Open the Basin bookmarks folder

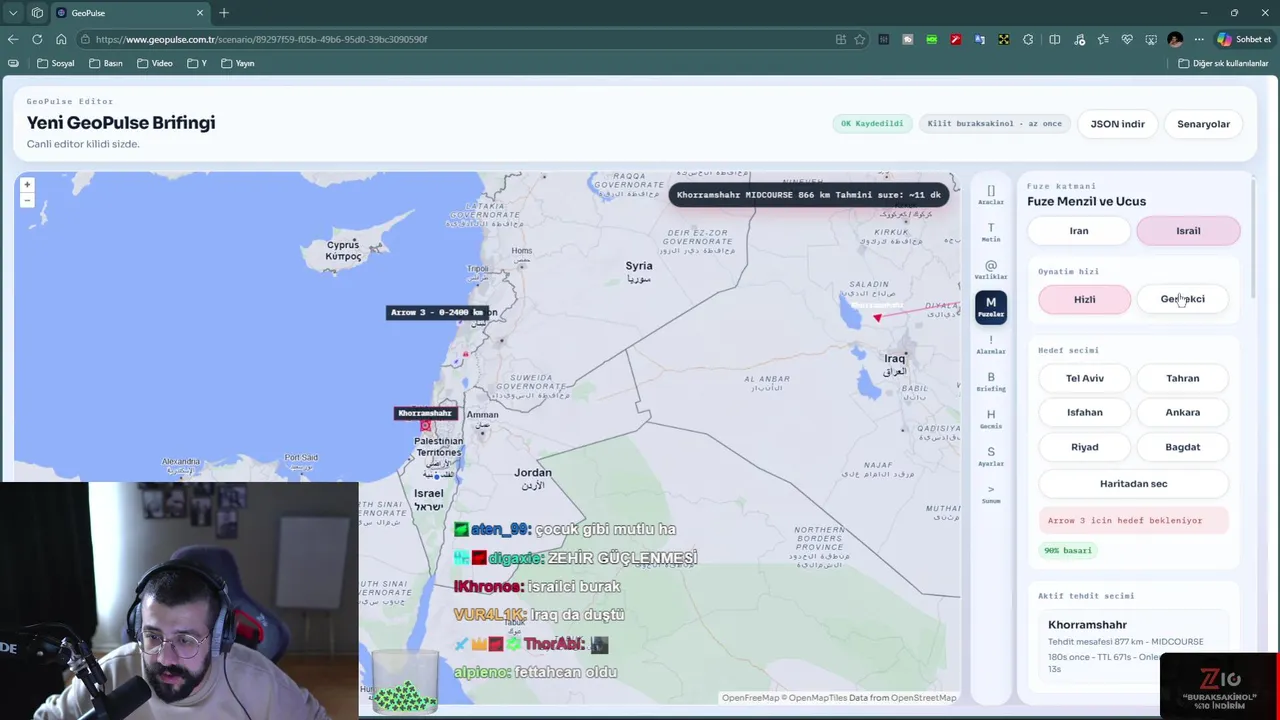pyautogui.click(x=105, y=63)
